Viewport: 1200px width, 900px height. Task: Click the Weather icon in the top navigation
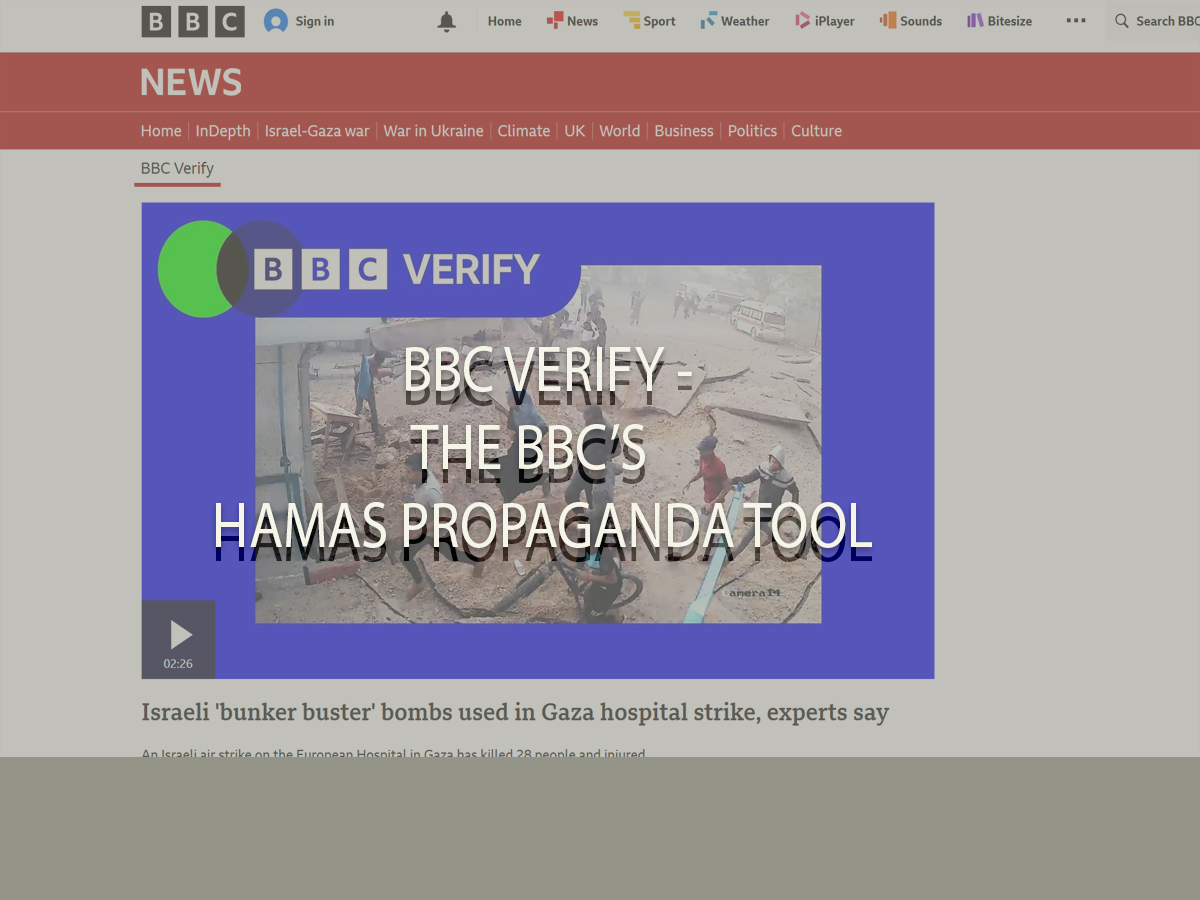tap(708, 20)
